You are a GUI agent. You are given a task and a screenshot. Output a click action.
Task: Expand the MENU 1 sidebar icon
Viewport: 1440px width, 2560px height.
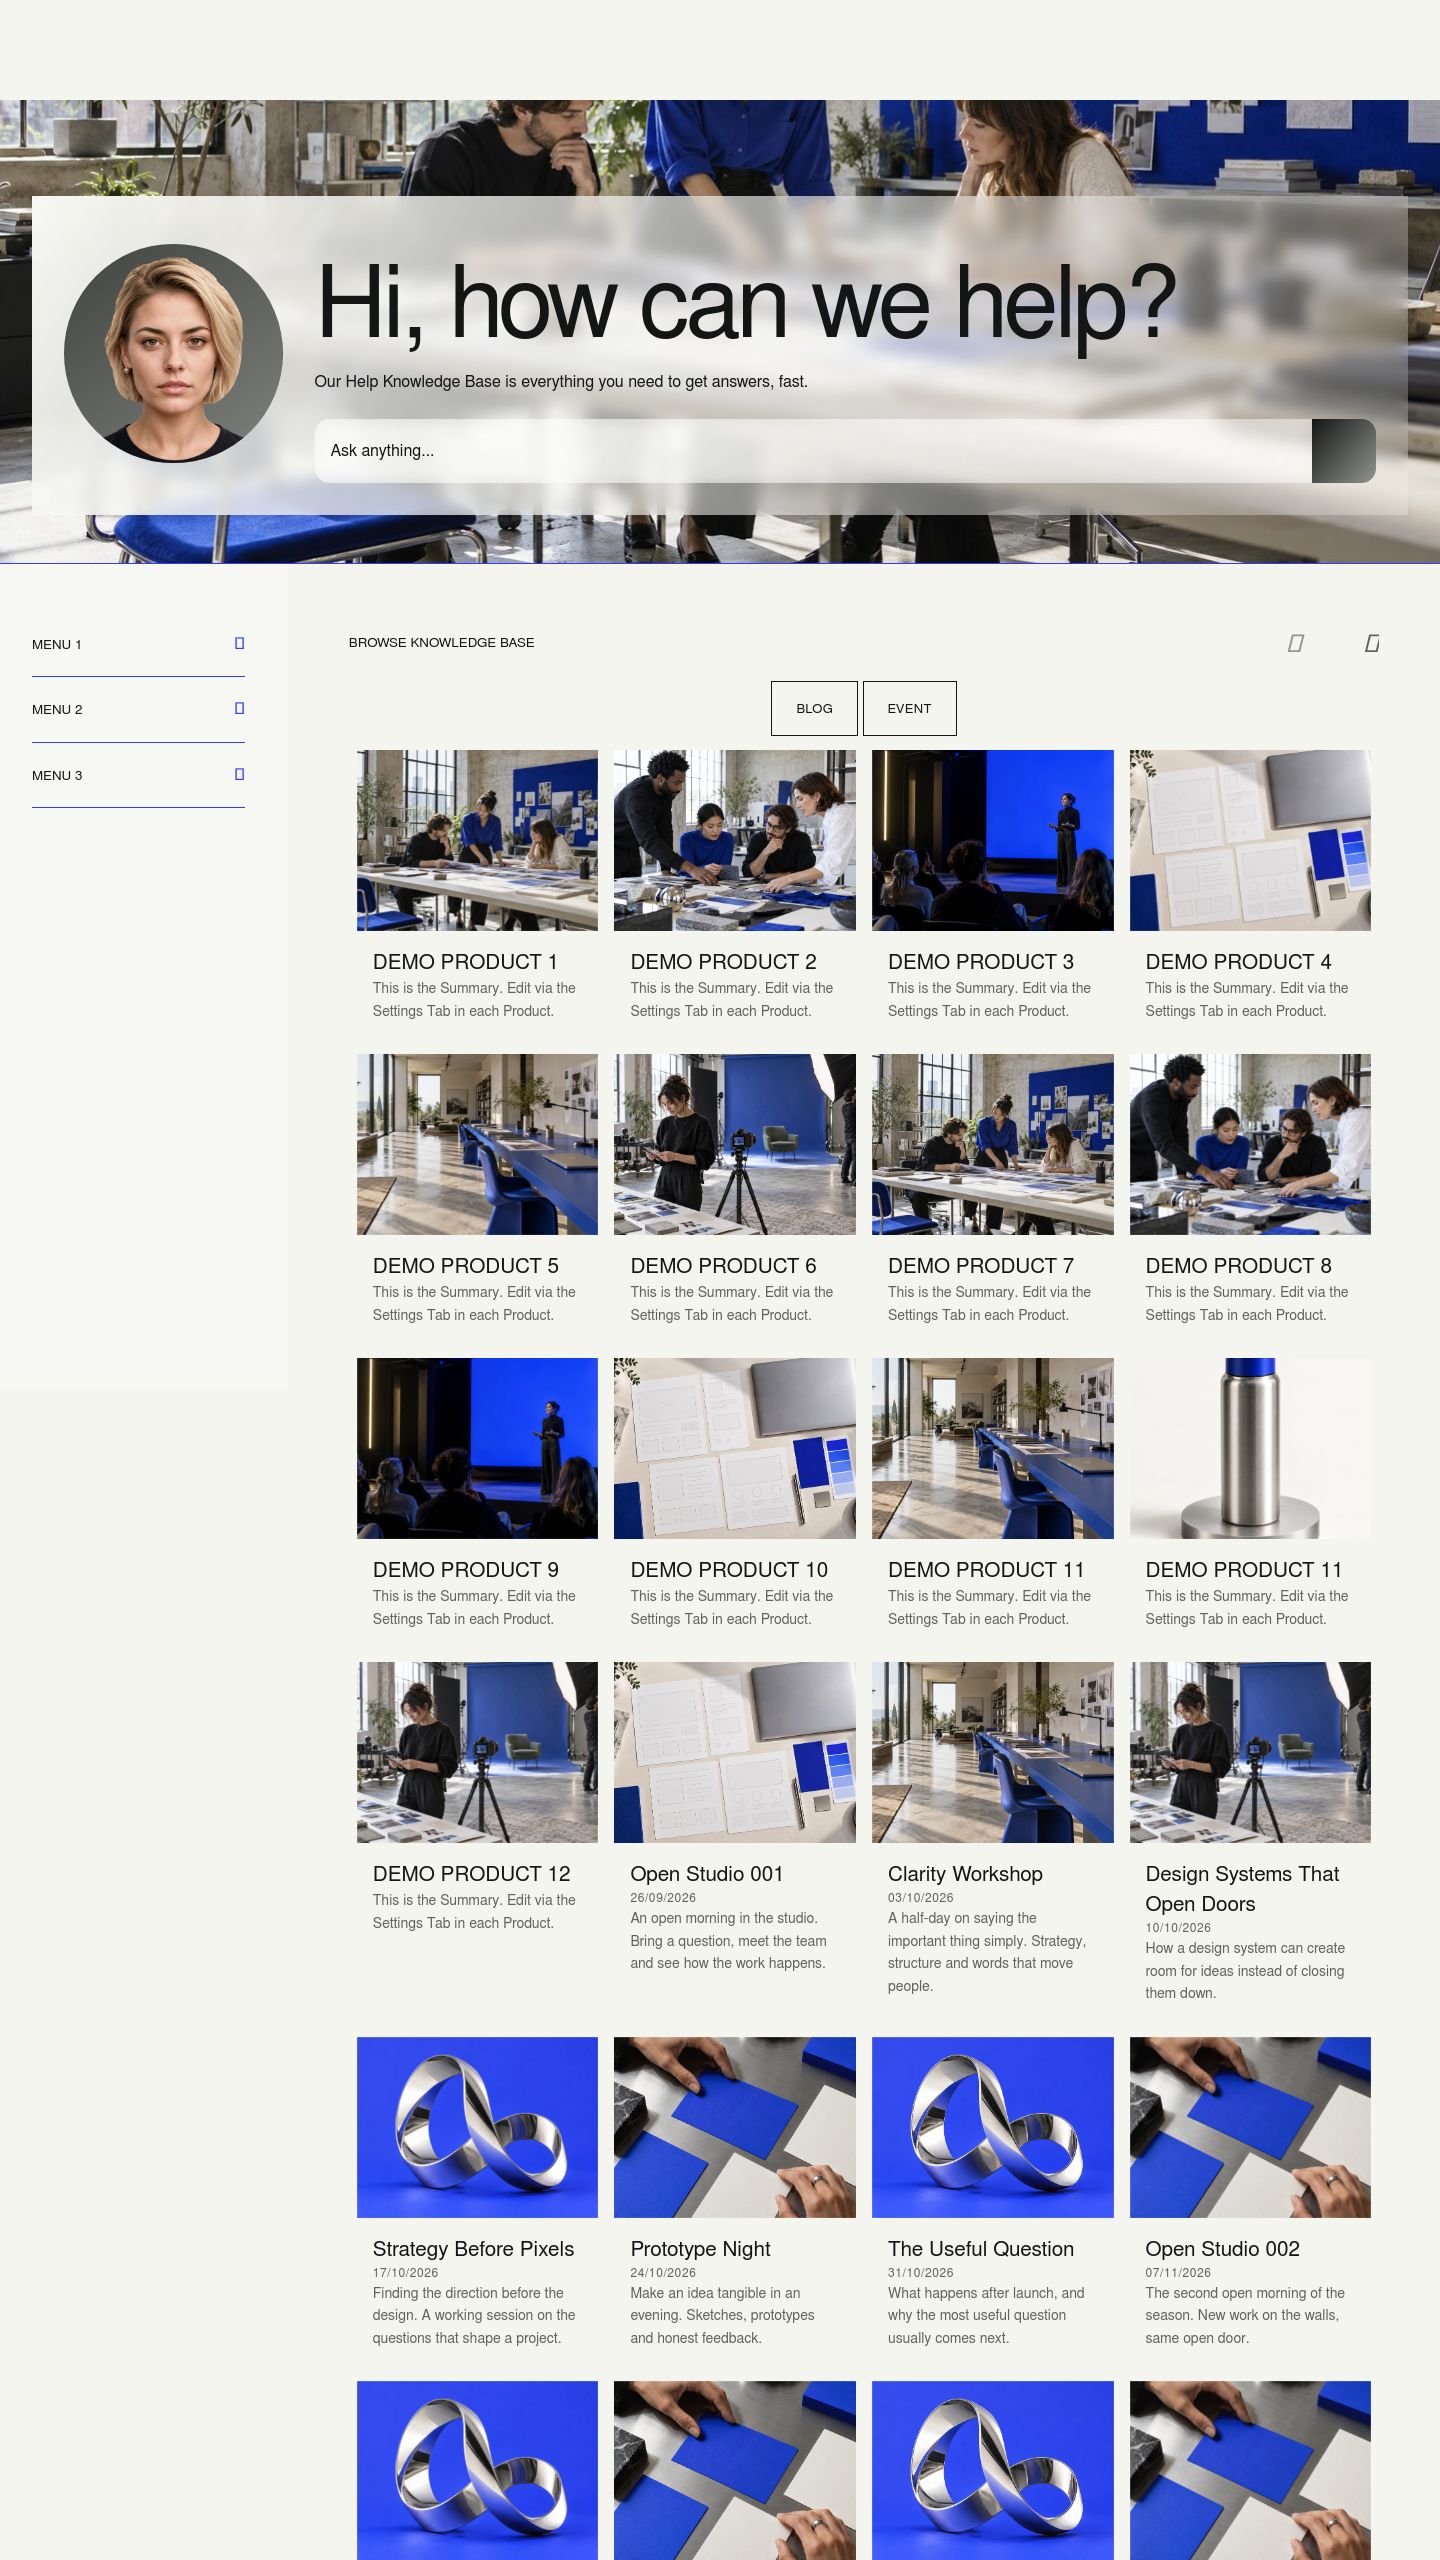pyautogui.click(x=239, y=643)
